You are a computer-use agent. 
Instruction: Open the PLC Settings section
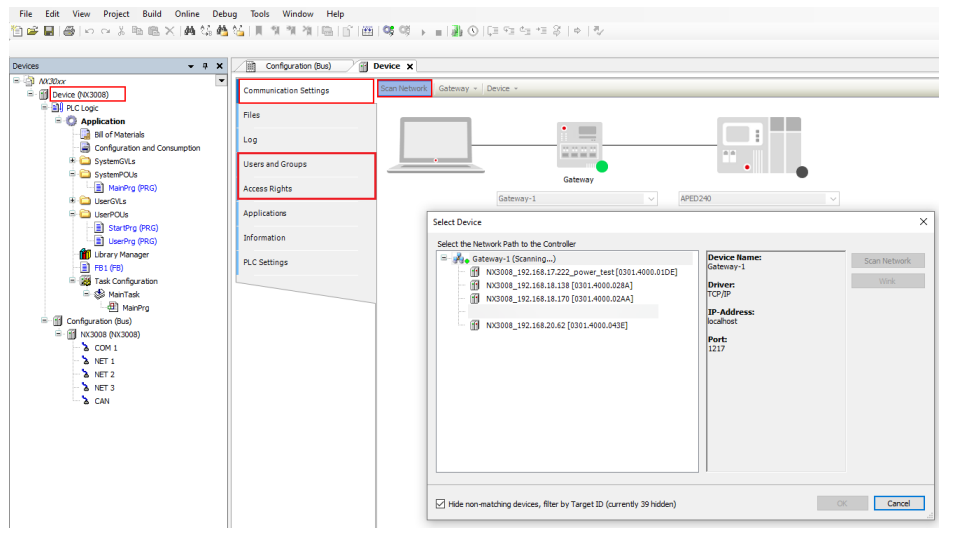[x=266, y=262]
